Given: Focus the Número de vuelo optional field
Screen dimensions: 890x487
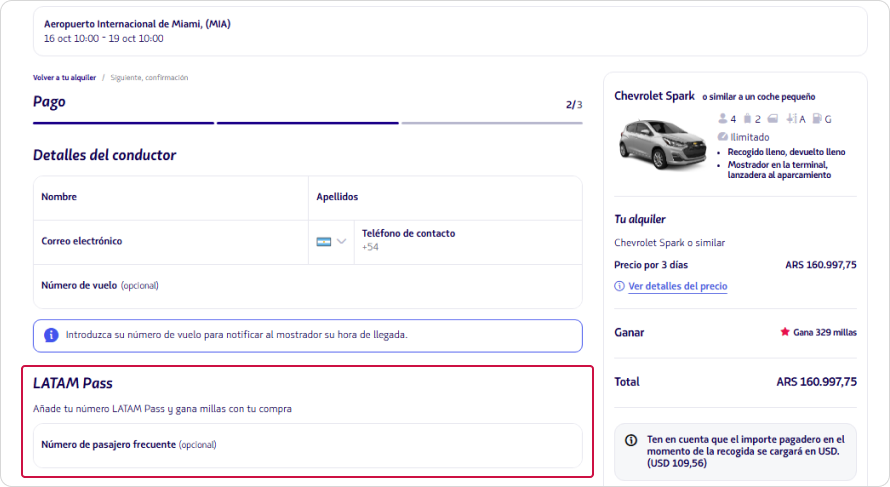Looking at the screenshot, I should (x=308, y=286).
